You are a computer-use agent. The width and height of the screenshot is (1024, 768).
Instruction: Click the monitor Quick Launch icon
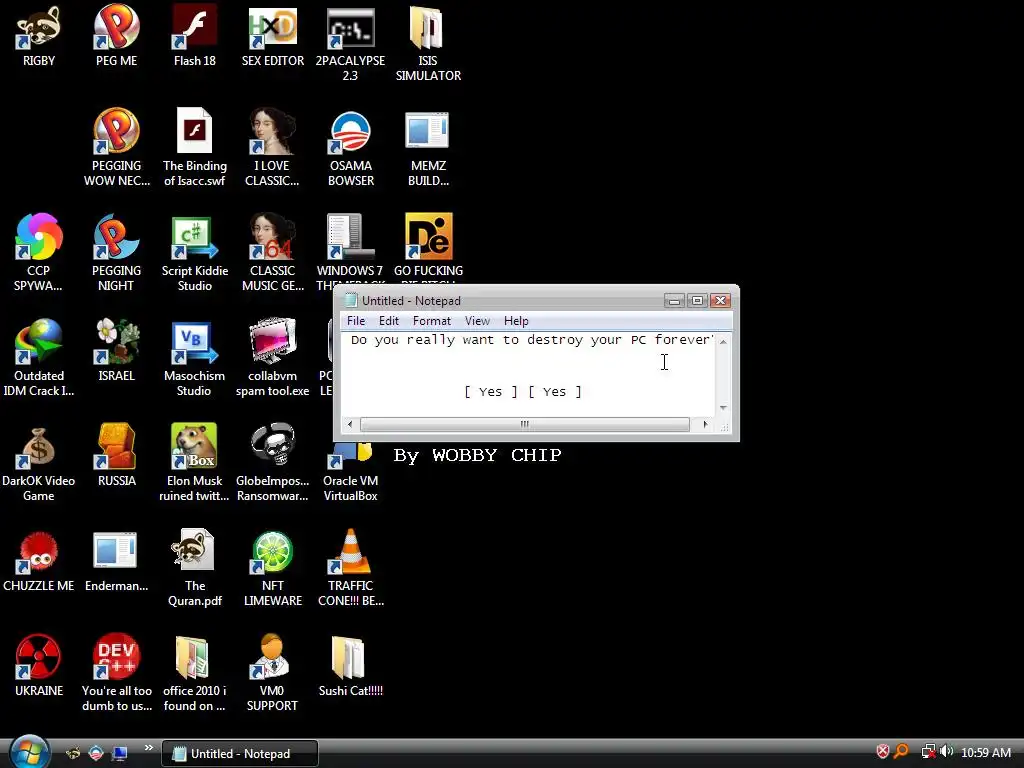click(x=119, y=754)
